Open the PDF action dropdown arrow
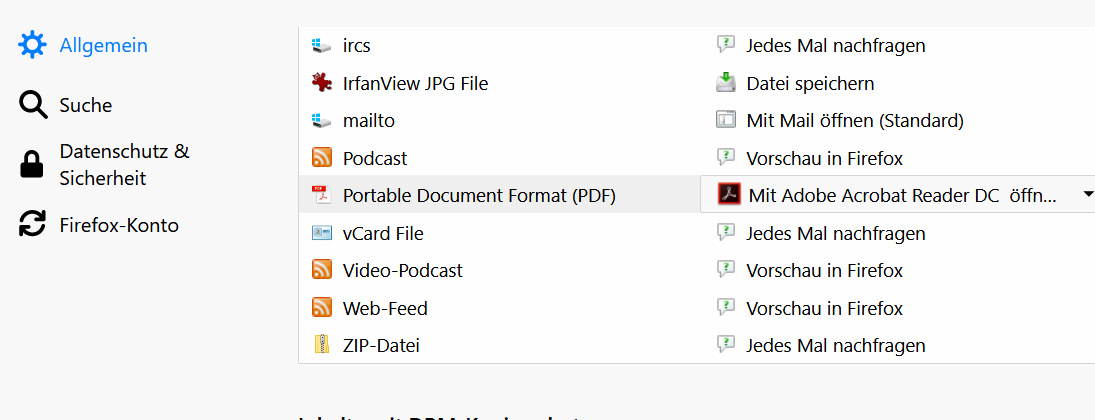 [1088, 196]
